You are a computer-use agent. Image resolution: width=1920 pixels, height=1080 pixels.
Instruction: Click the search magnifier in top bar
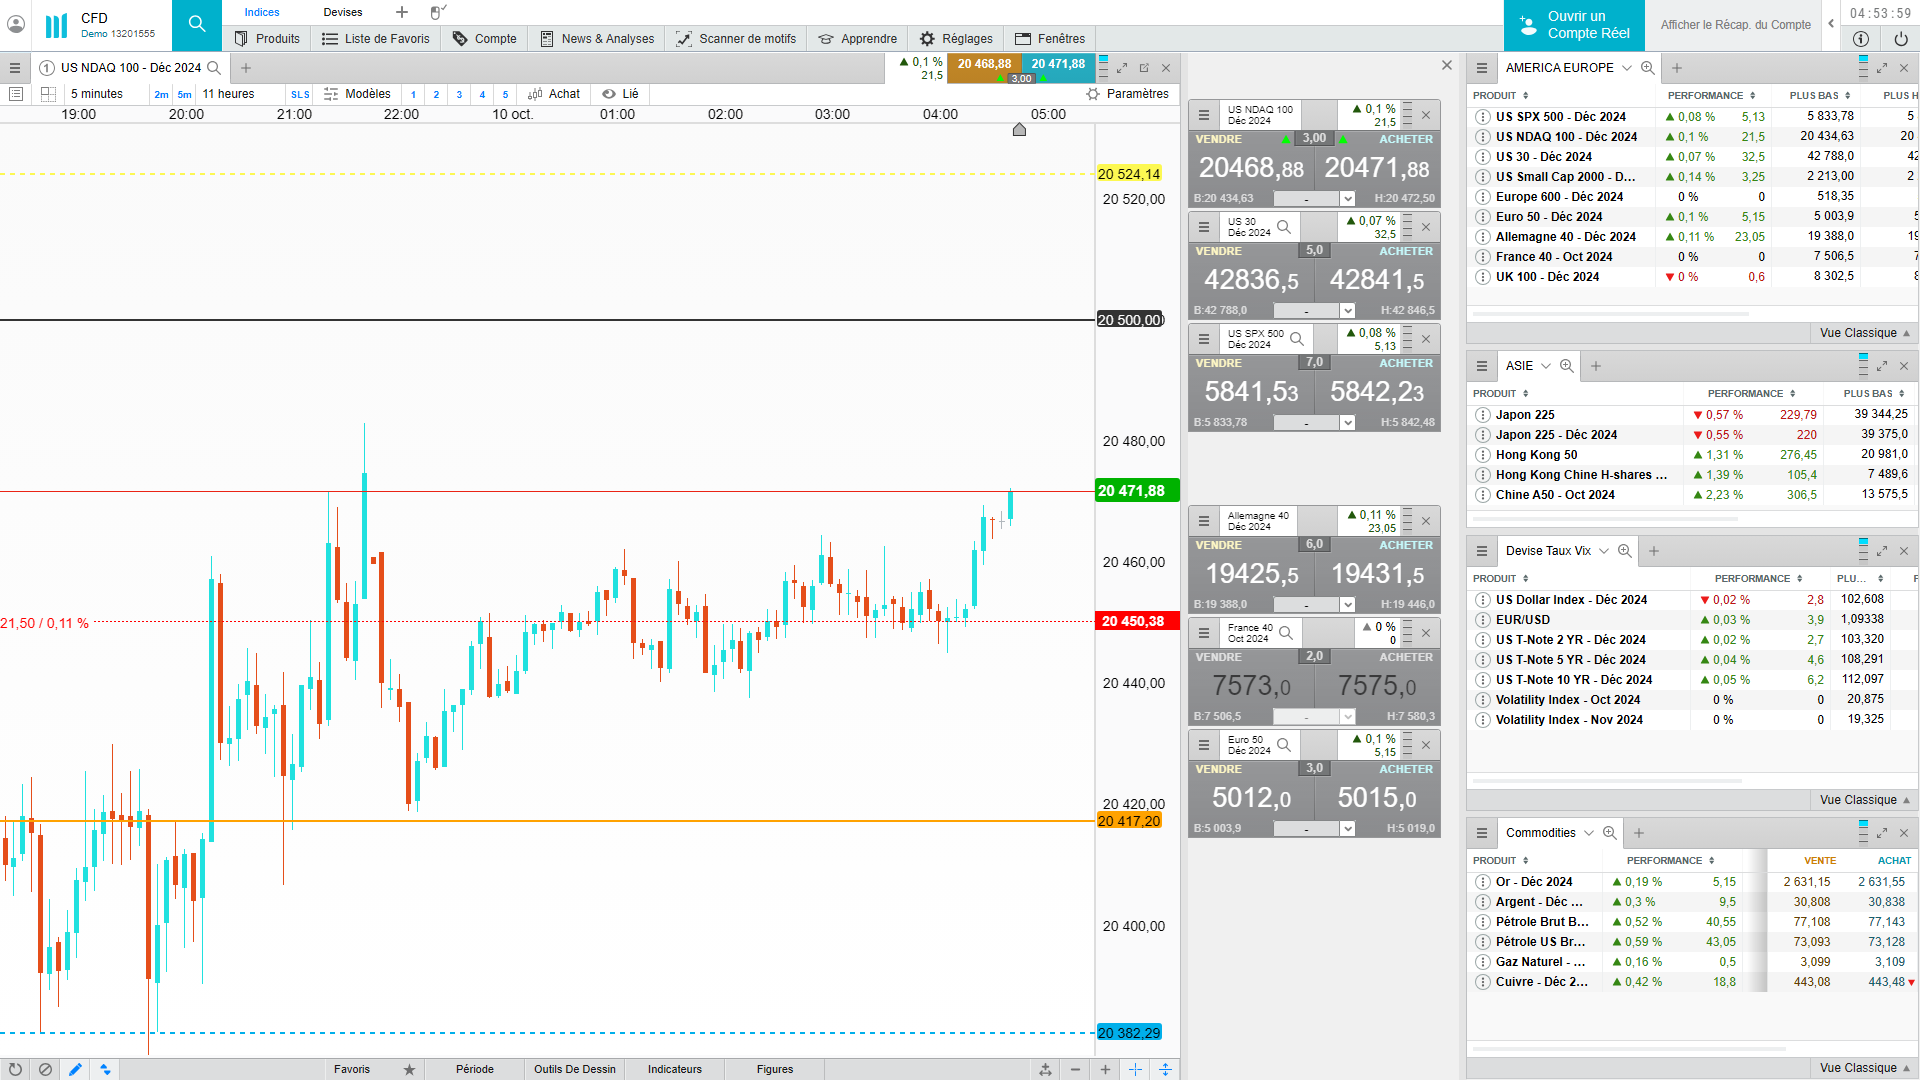pos(196,24)
